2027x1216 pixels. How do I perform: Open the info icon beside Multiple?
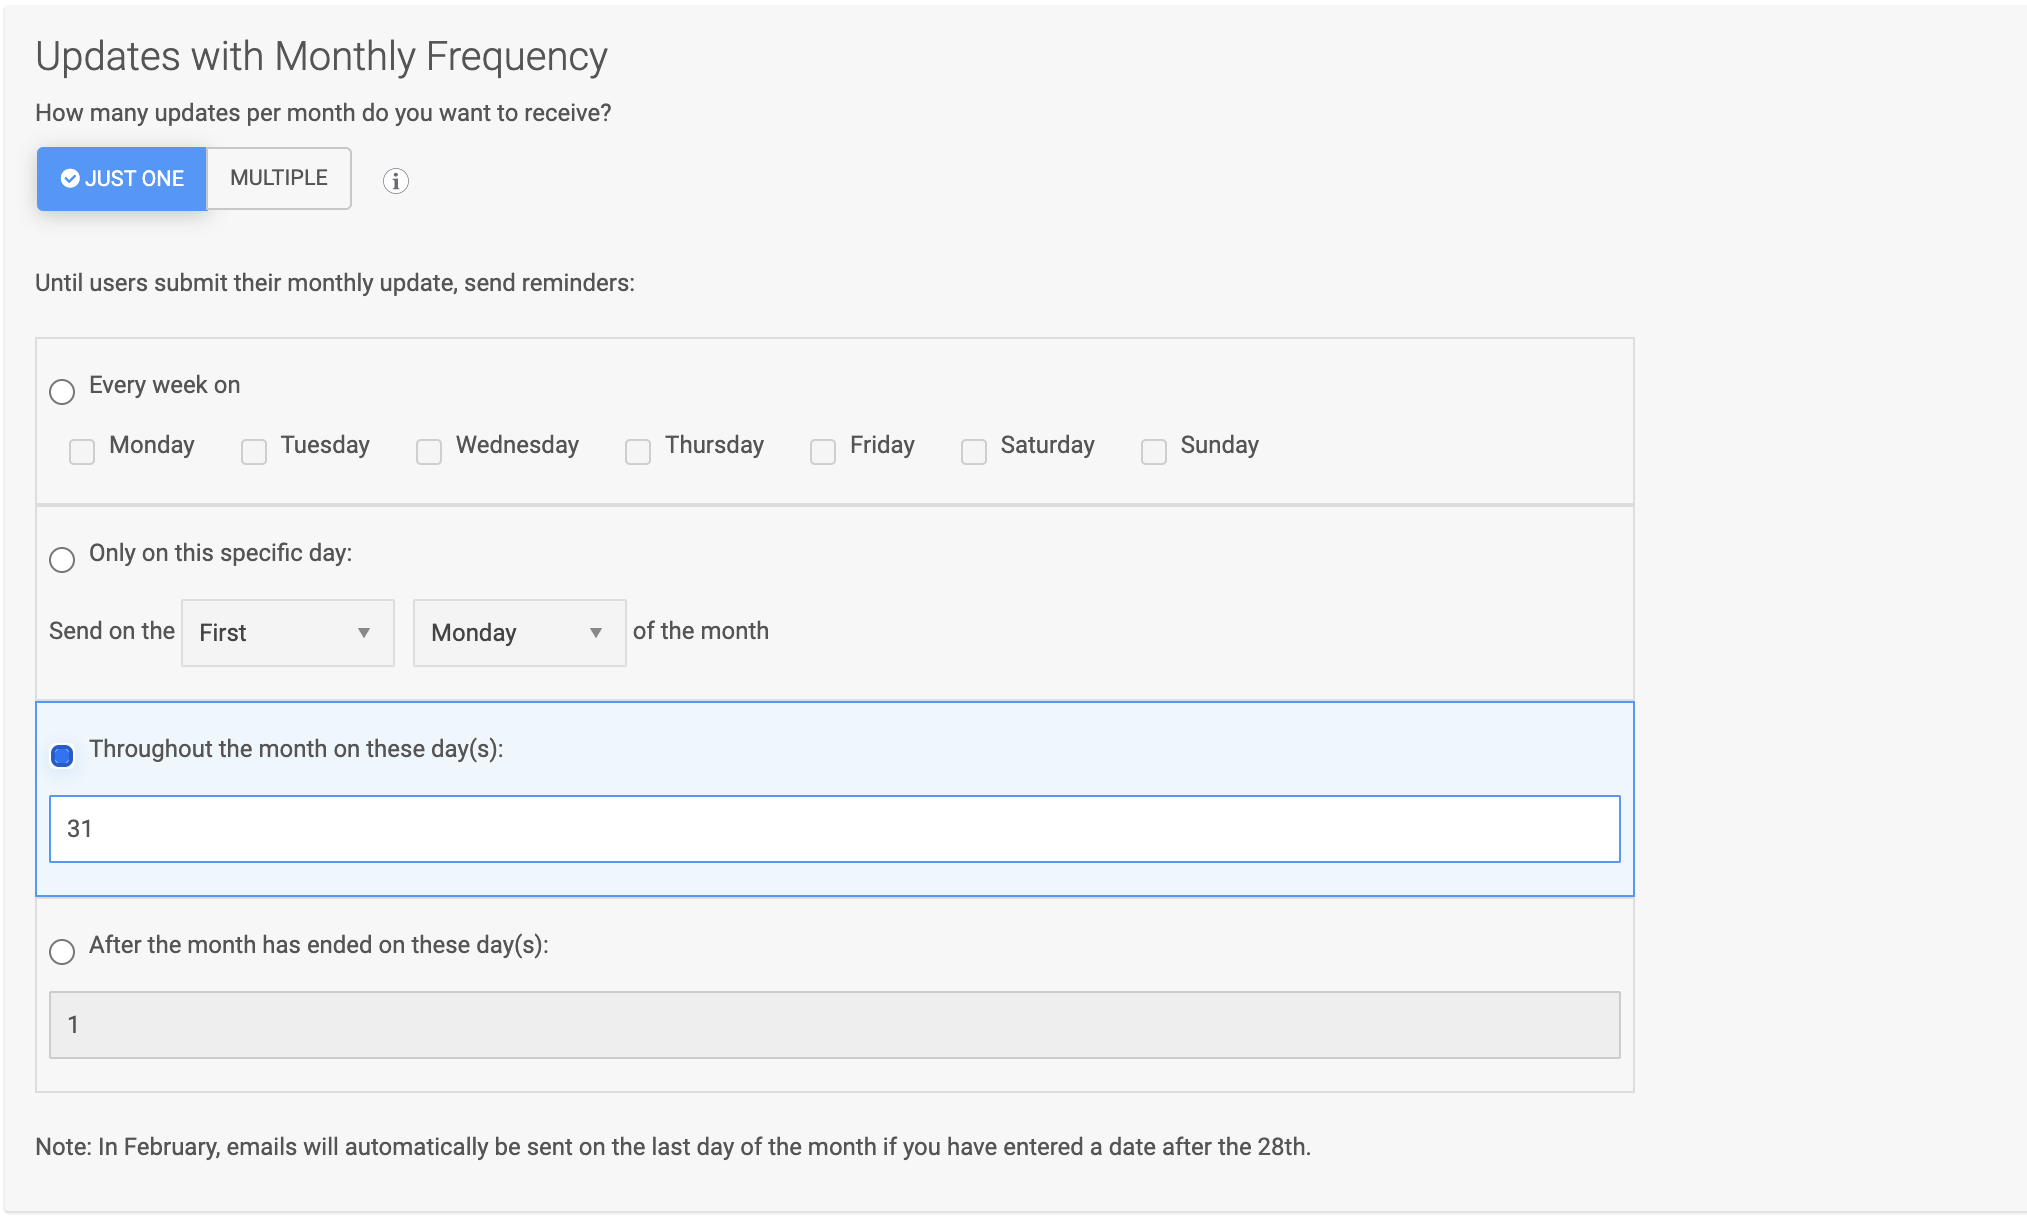coord(396,181)
